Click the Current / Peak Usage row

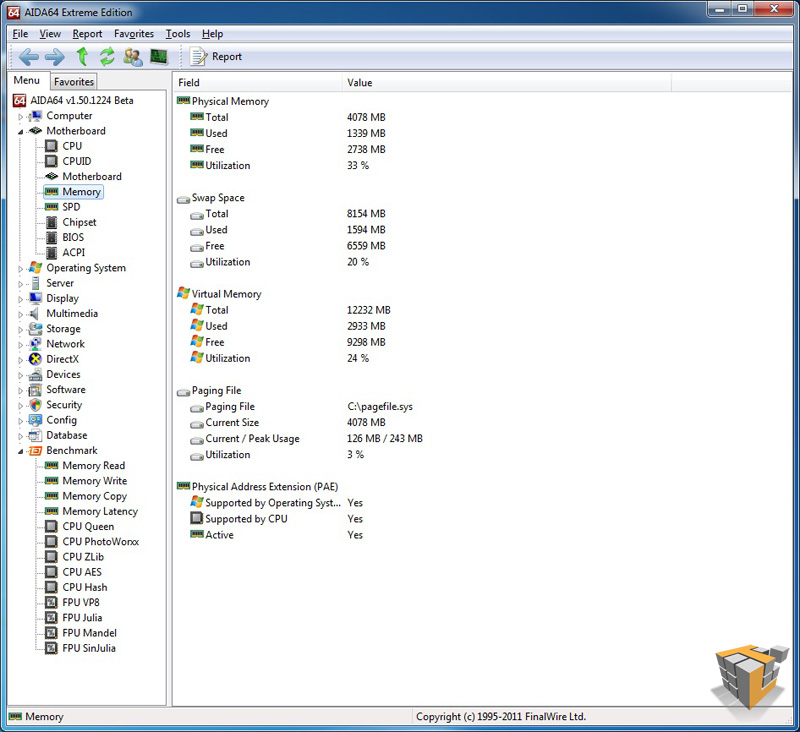tap(306, 439)
